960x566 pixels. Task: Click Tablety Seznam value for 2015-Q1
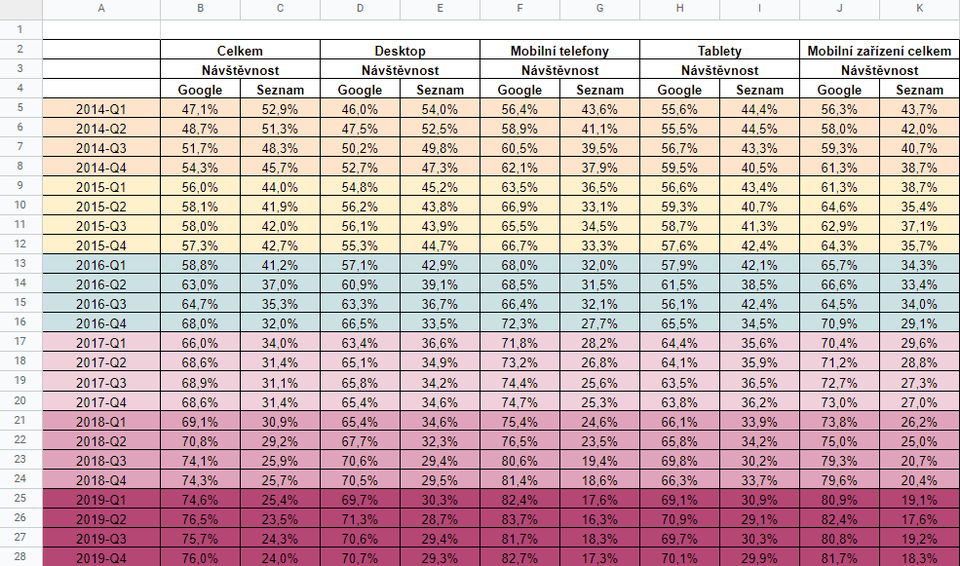(760, 186)
